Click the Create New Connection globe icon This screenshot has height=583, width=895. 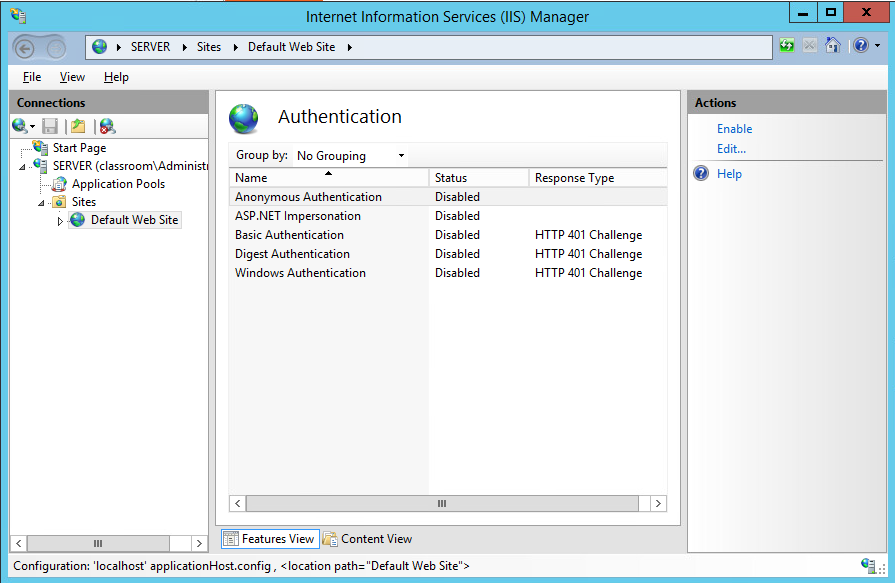(20, 126)
